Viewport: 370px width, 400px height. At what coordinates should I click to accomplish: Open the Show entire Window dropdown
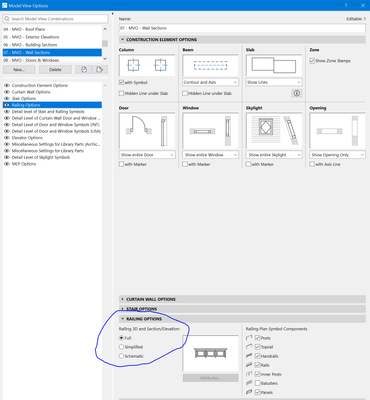click(210, 155)
